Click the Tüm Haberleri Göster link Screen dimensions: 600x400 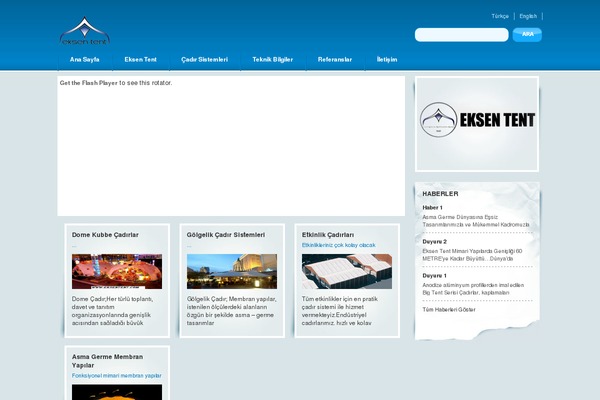[x=449, y=310]
